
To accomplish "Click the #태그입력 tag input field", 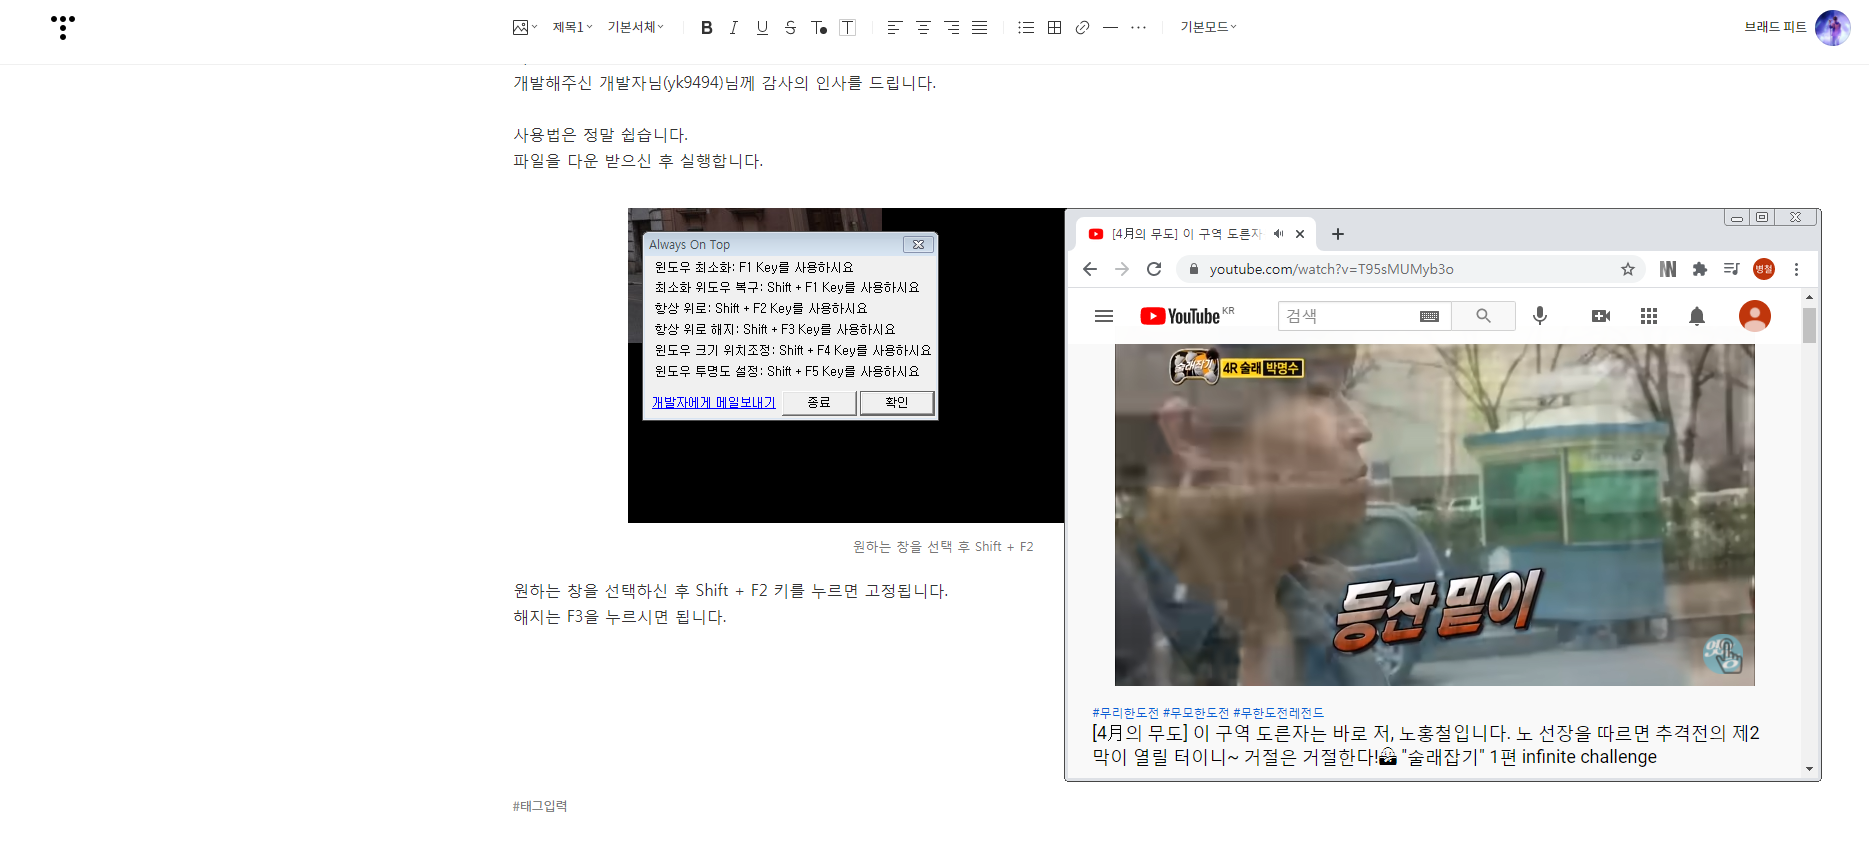I will point(540,806).
